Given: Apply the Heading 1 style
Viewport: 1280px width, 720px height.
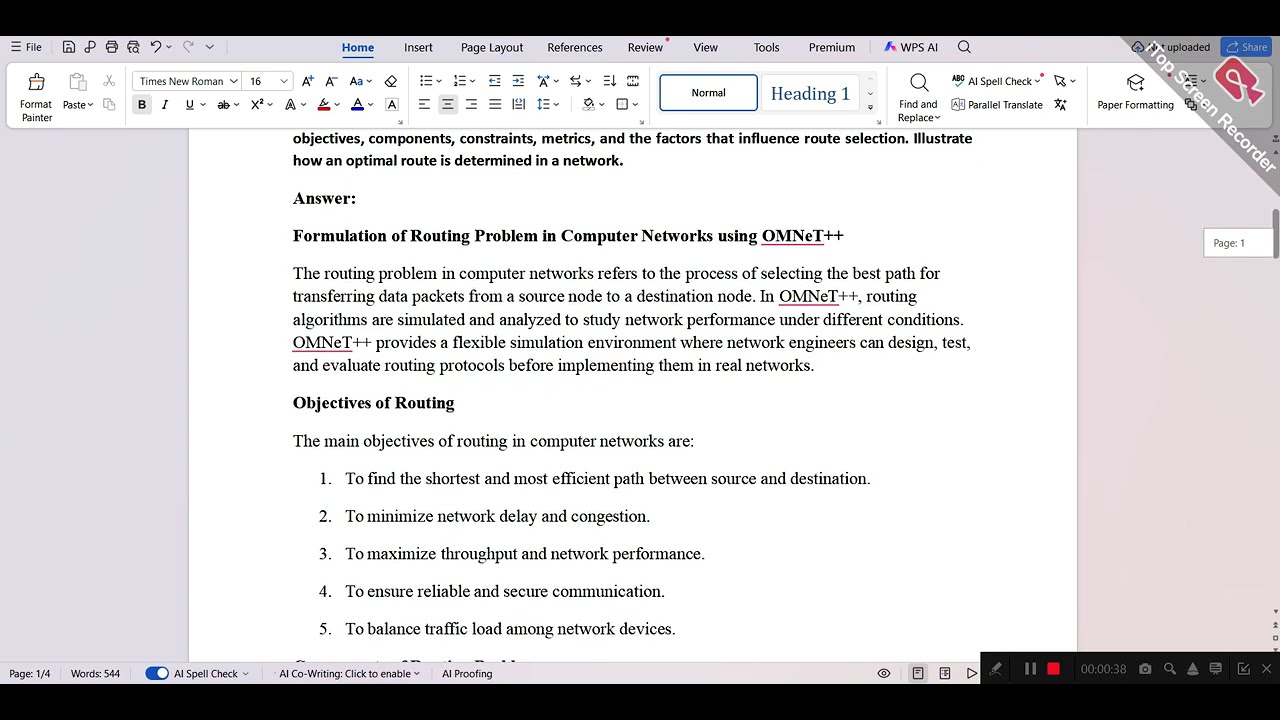Looking at the screenshot, I should click(810, 93).
